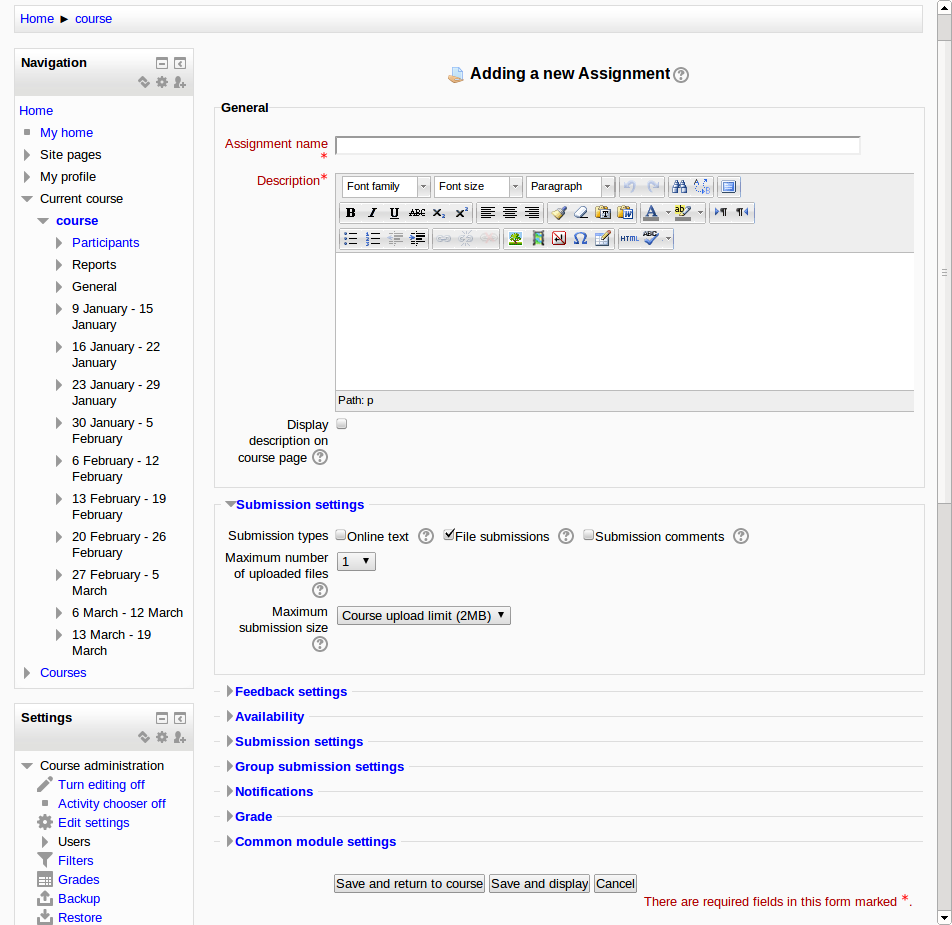Open Font family dropdown
The width and height of the screenshot is (952, 925).
point(386,186)
